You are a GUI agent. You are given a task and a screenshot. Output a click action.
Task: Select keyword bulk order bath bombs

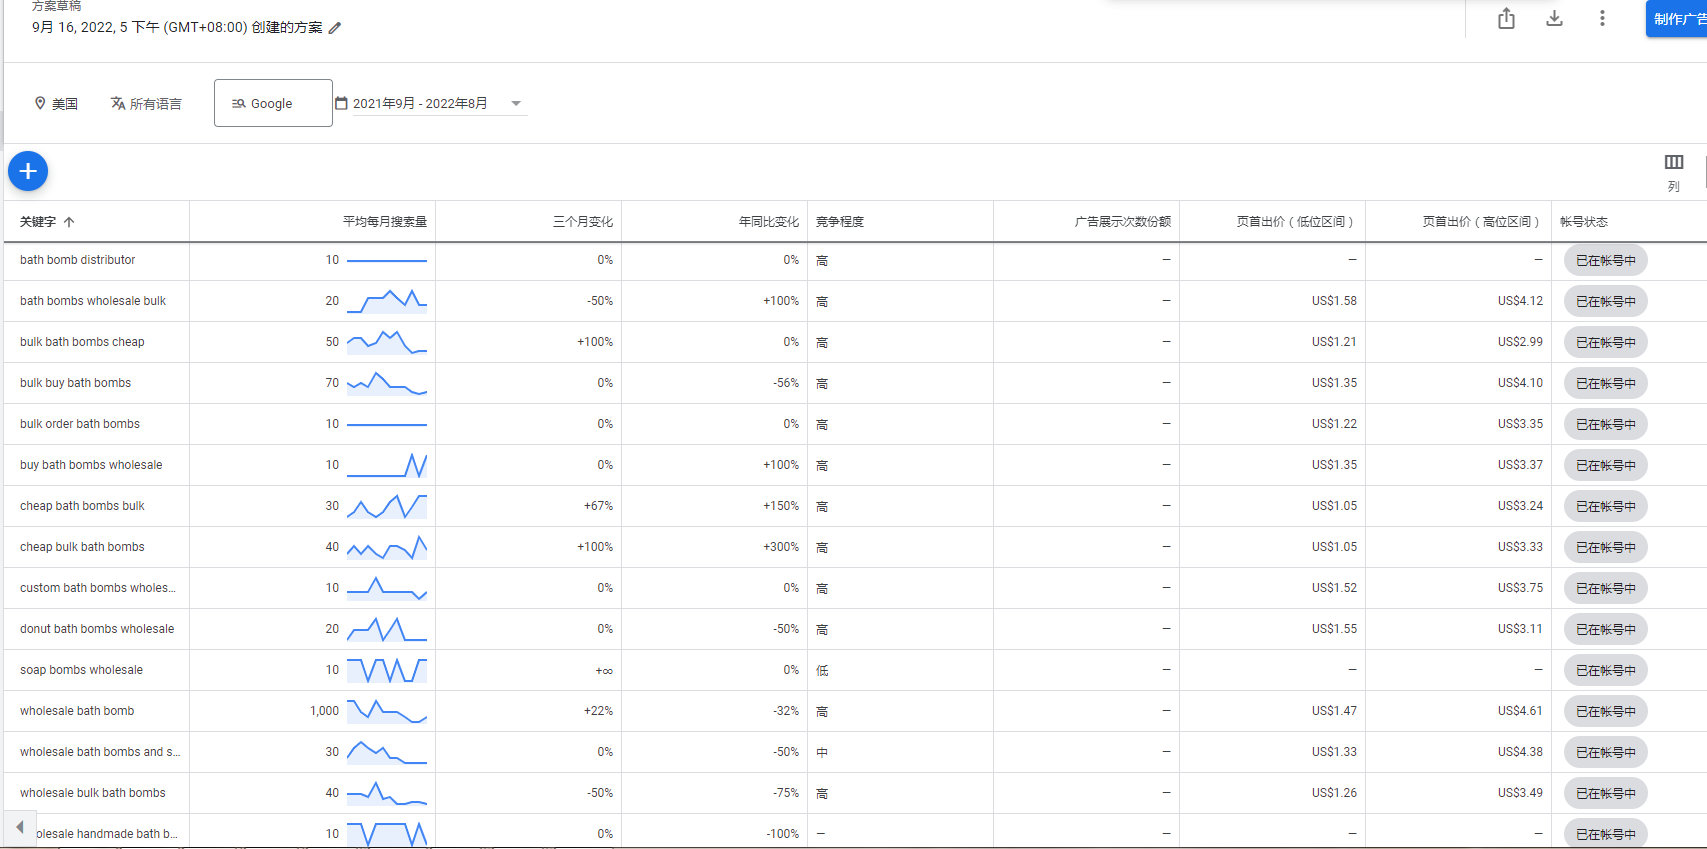(80, 424)
